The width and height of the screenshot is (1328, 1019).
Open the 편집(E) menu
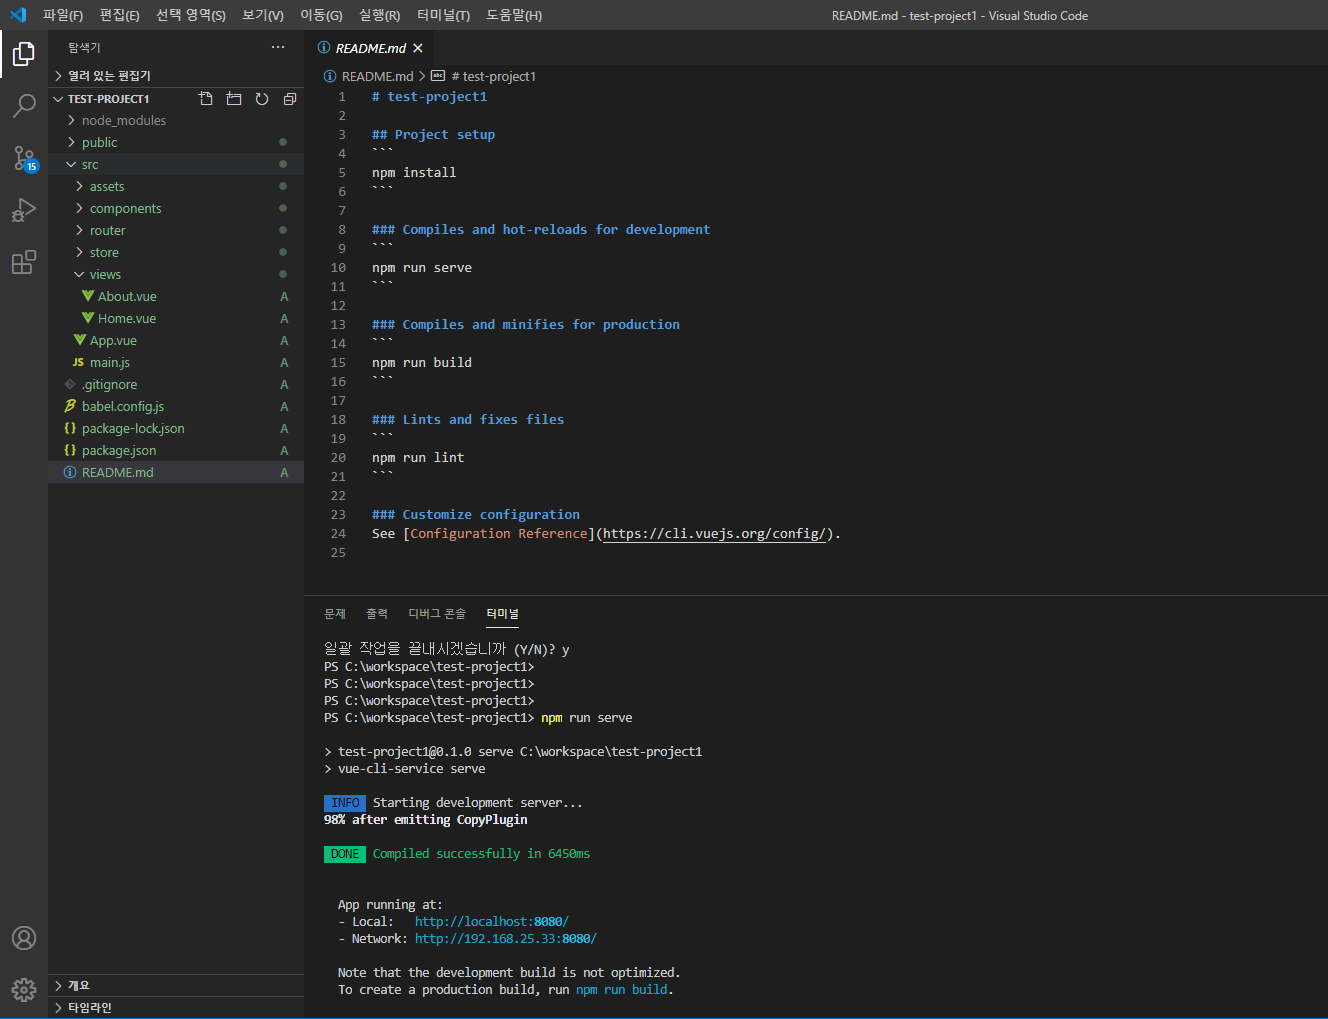120,15
